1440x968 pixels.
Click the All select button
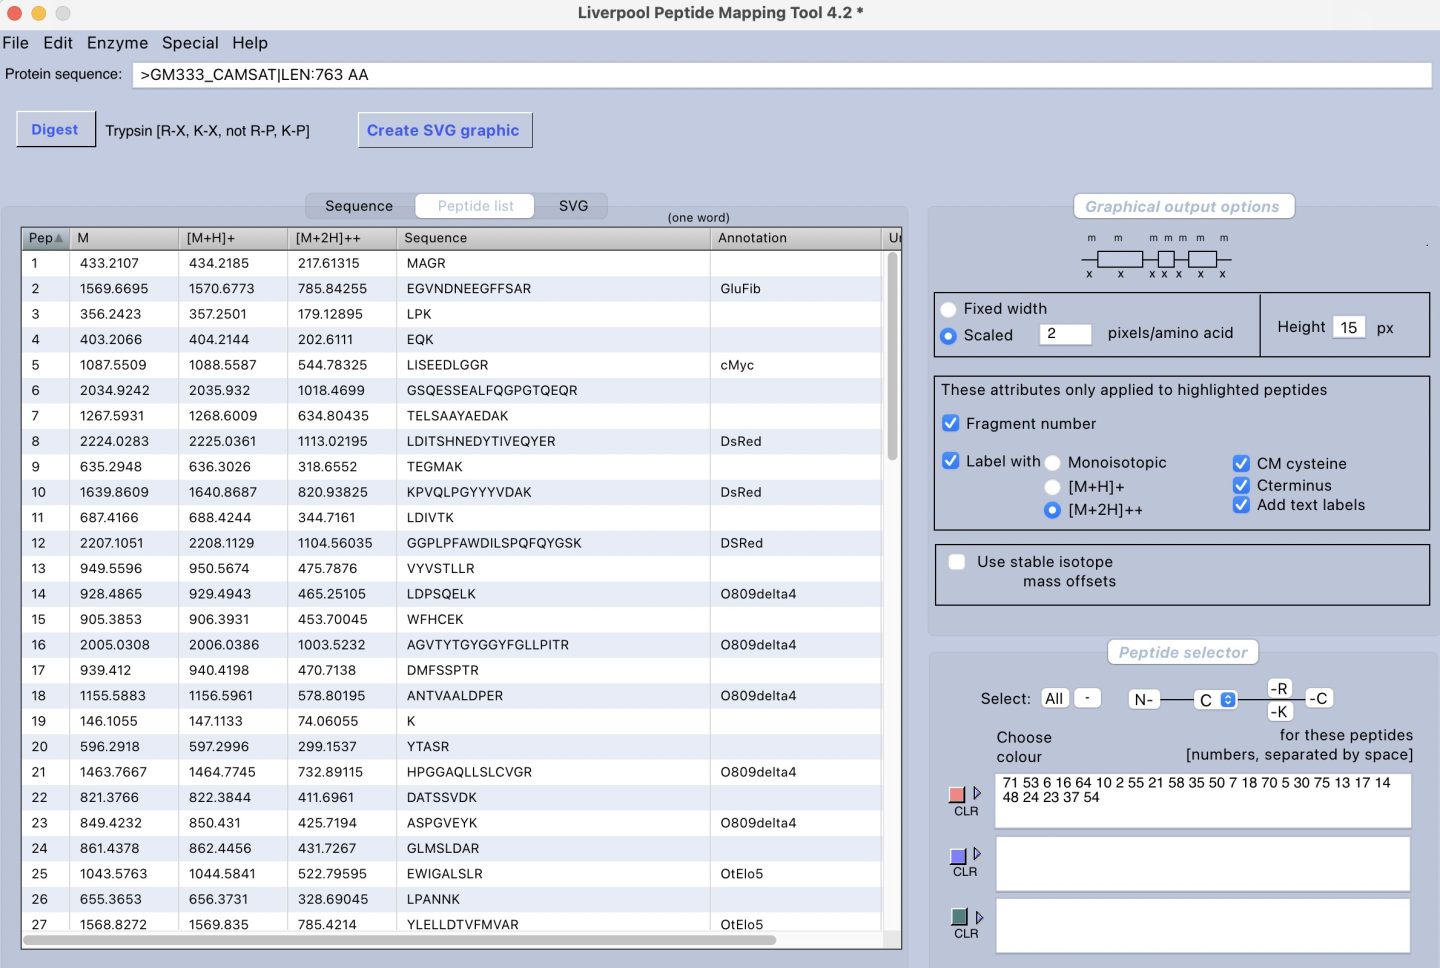1054,698
